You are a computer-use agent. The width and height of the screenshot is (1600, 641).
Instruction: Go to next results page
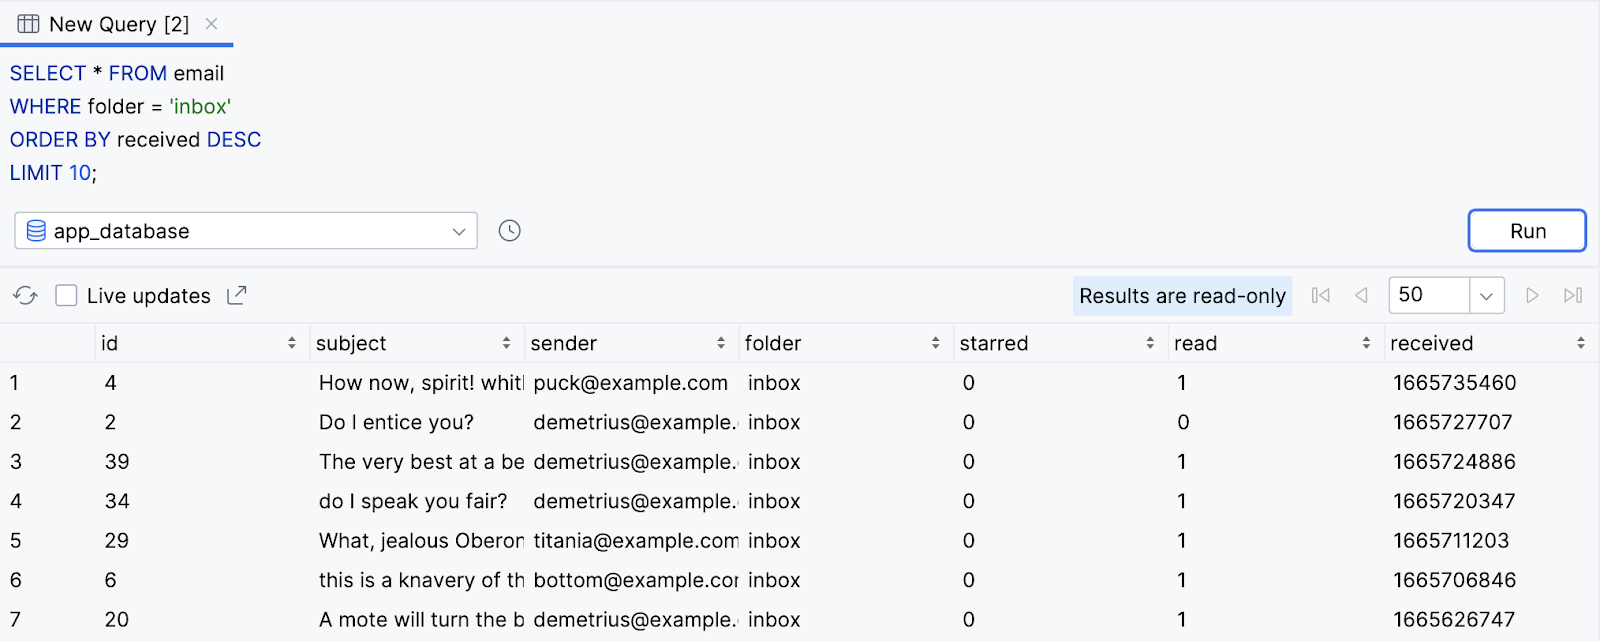(x=1531, y=296)
